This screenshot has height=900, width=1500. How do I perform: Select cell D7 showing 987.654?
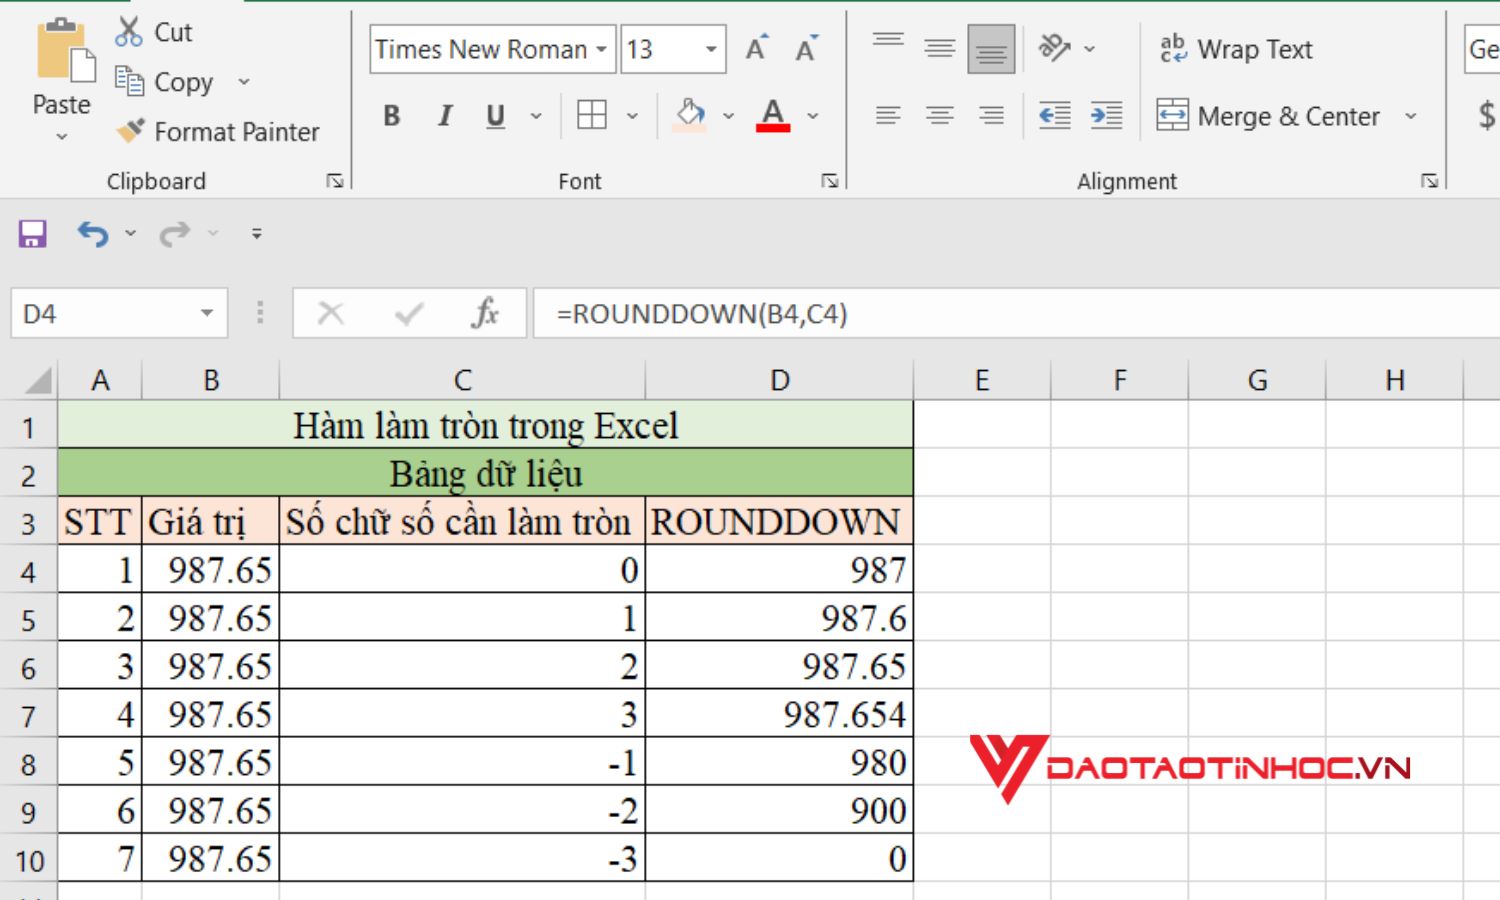coord(780,714)
